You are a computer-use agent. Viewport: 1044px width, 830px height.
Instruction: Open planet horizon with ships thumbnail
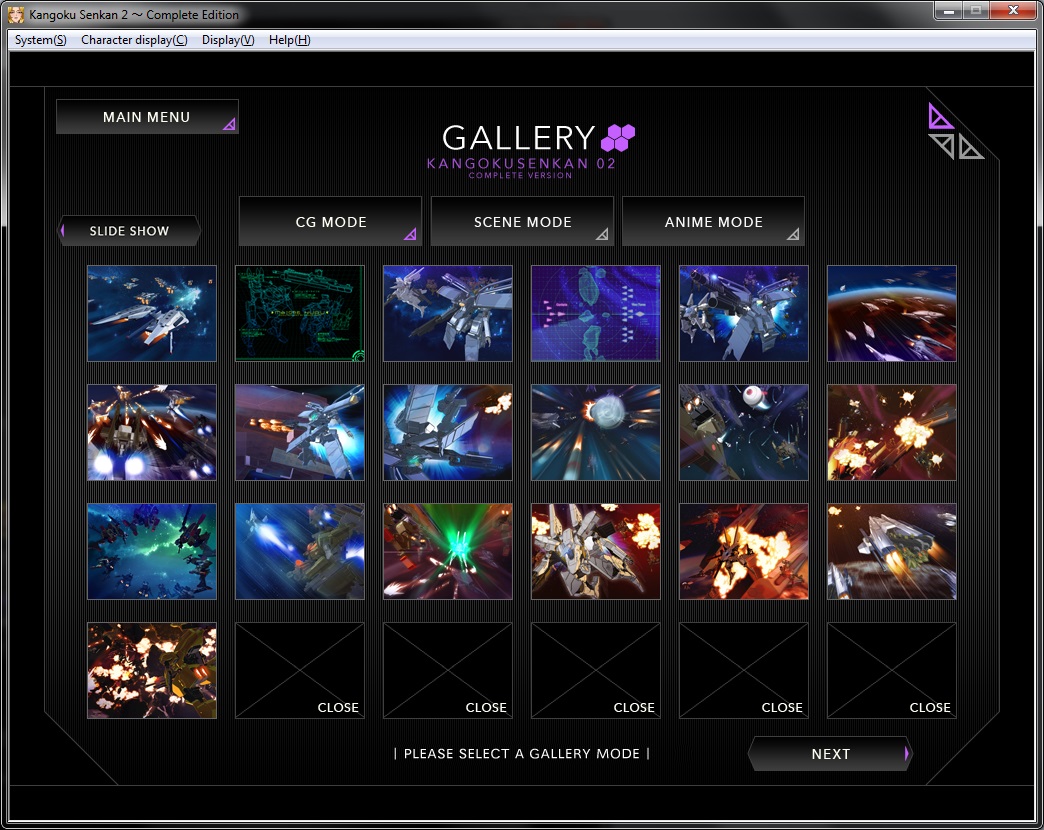(x=892, y=313)
